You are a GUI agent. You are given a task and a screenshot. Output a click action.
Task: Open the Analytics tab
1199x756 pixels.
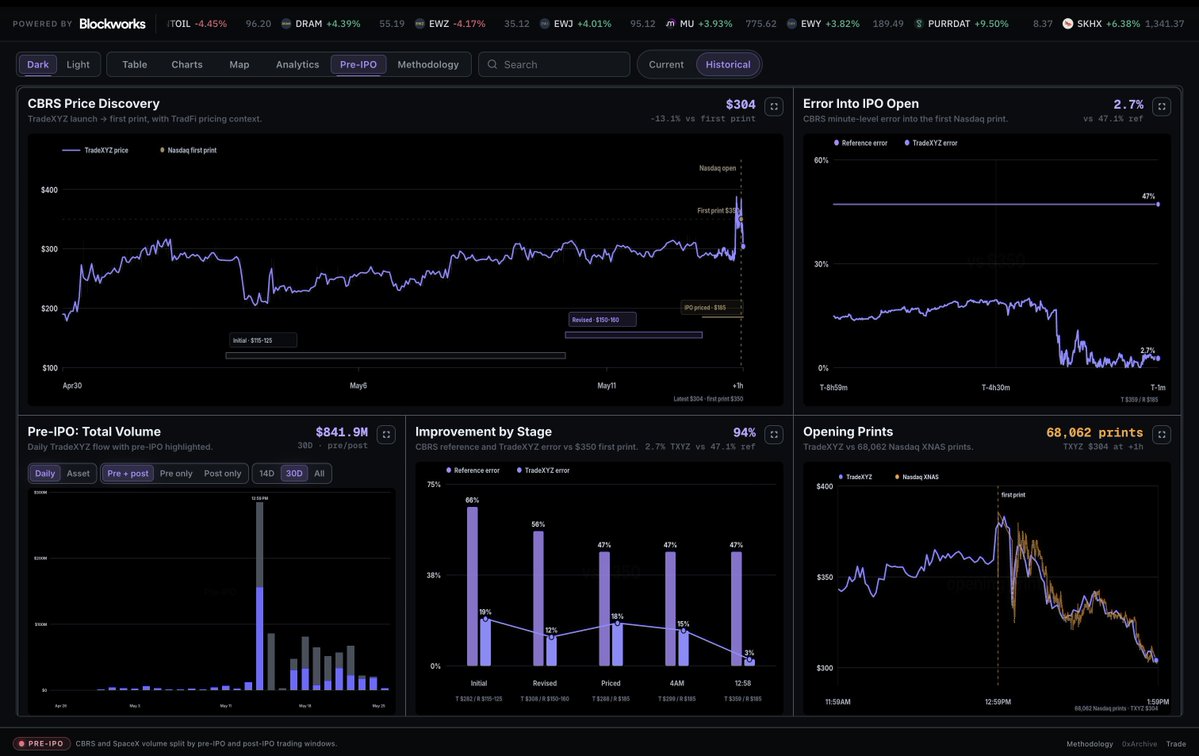tap(297, 64)
